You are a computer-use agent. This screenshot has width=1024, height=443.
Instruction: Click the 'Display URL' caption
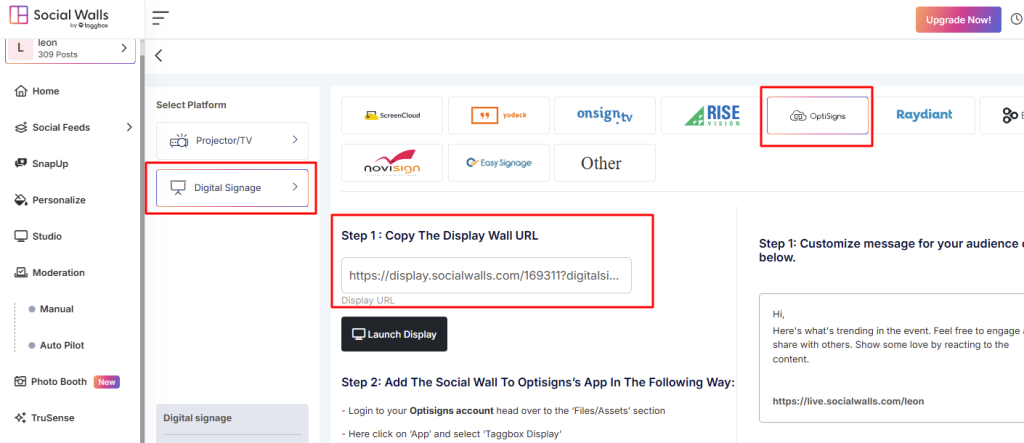[x=368, y=301]
